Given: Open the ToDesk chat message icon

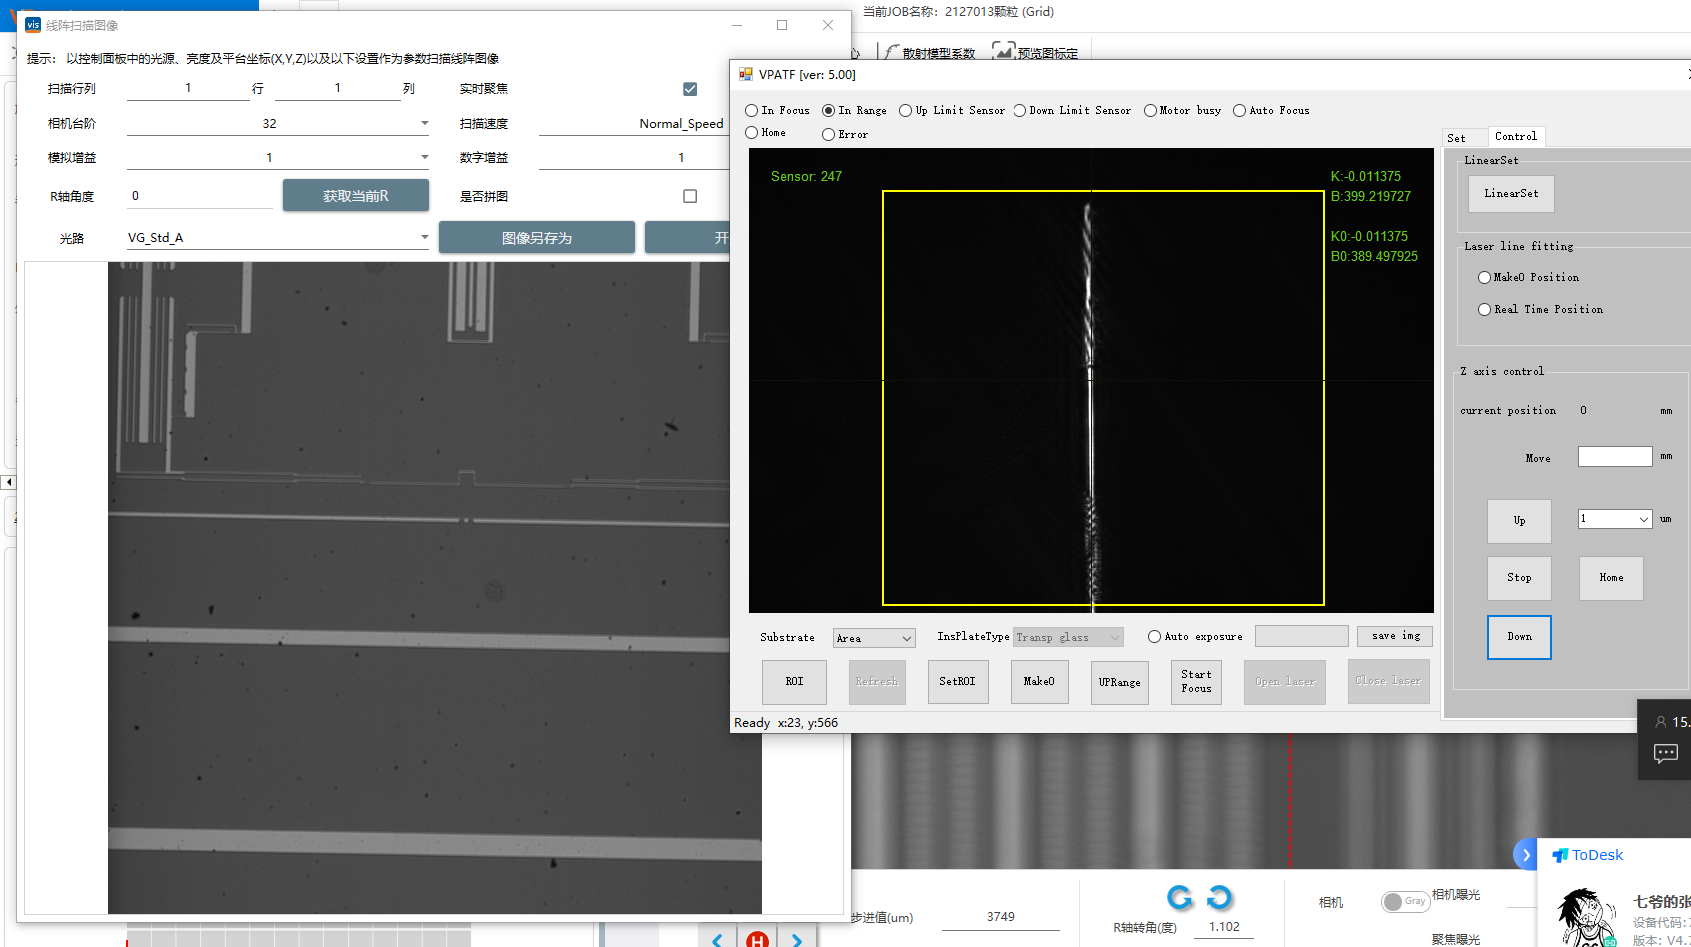Looking at the screenshot, I should tap(1665, 753).
